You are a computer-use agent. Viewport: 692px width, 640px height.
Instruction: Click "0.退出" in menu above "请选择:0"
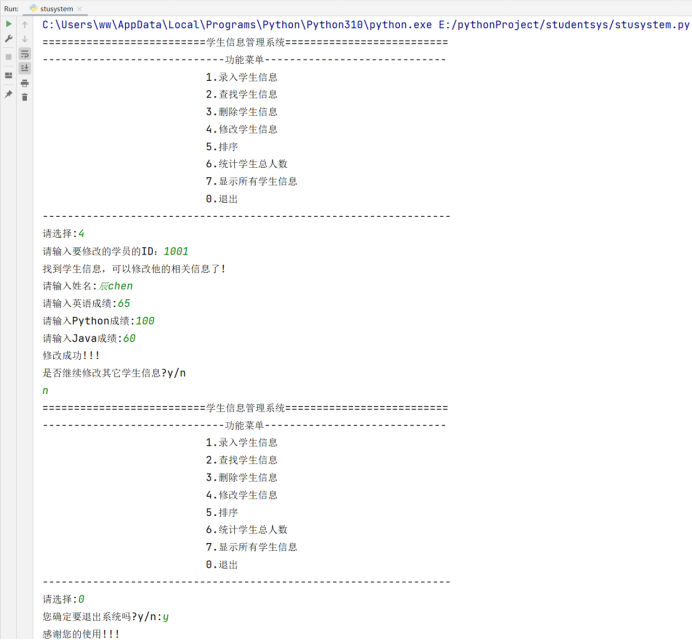(x=222, y=565)
